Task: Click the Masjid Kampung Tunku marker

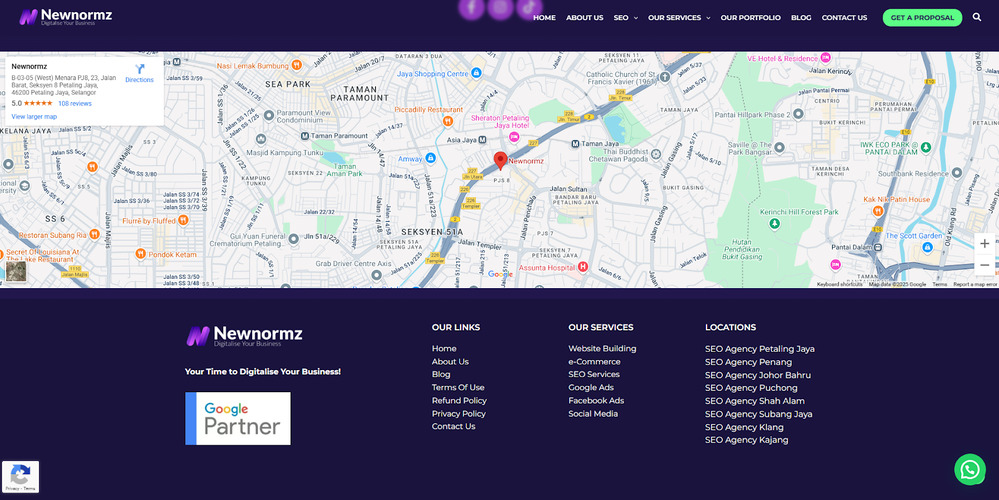Action: 261,139
